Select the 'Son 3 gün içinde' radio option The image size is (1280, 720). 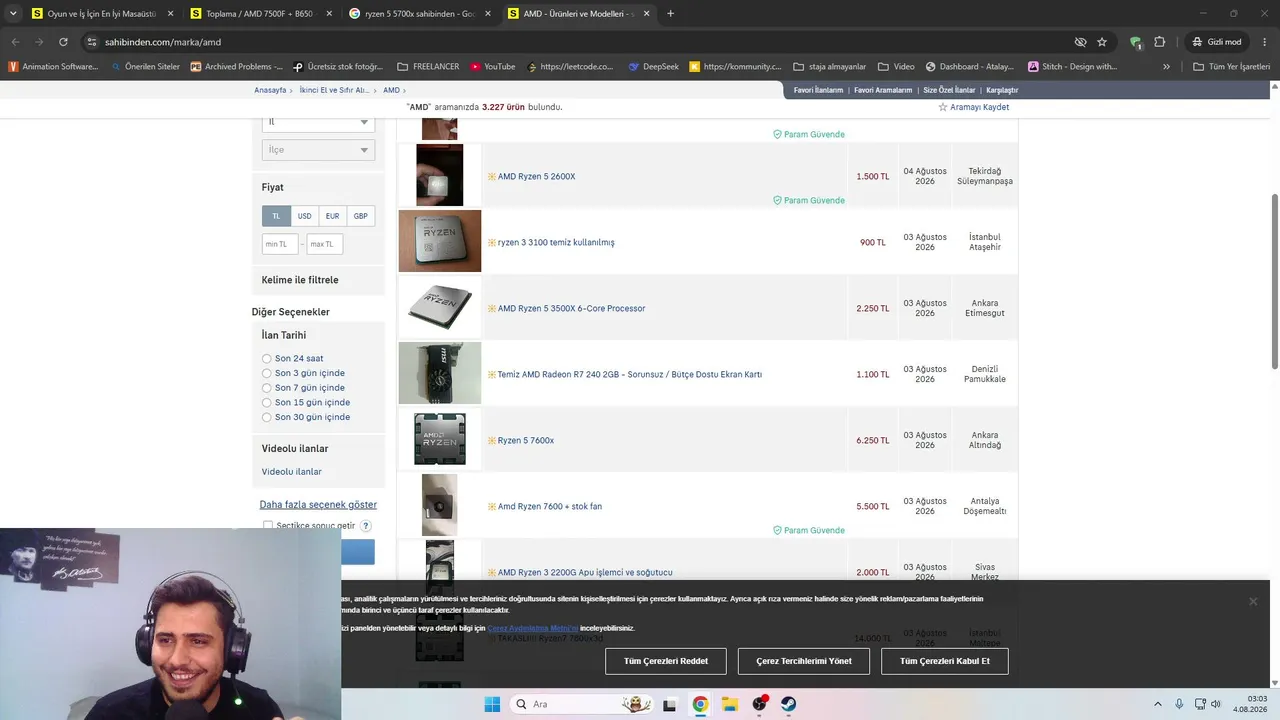click(x=267, y=373)
